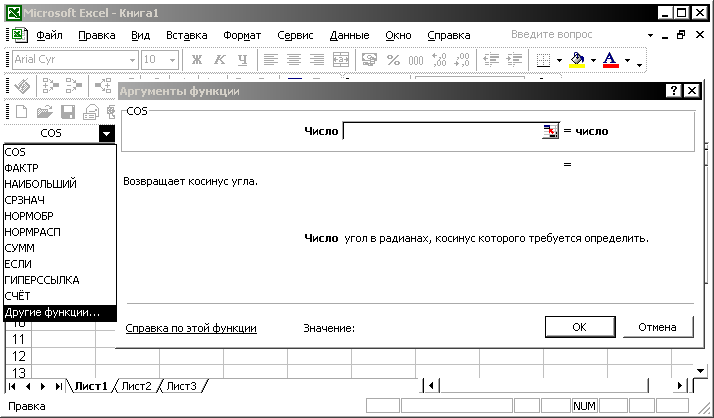714x418 pixels.
Task: Open toolbar options arrow
Action: tap(639, 65)
